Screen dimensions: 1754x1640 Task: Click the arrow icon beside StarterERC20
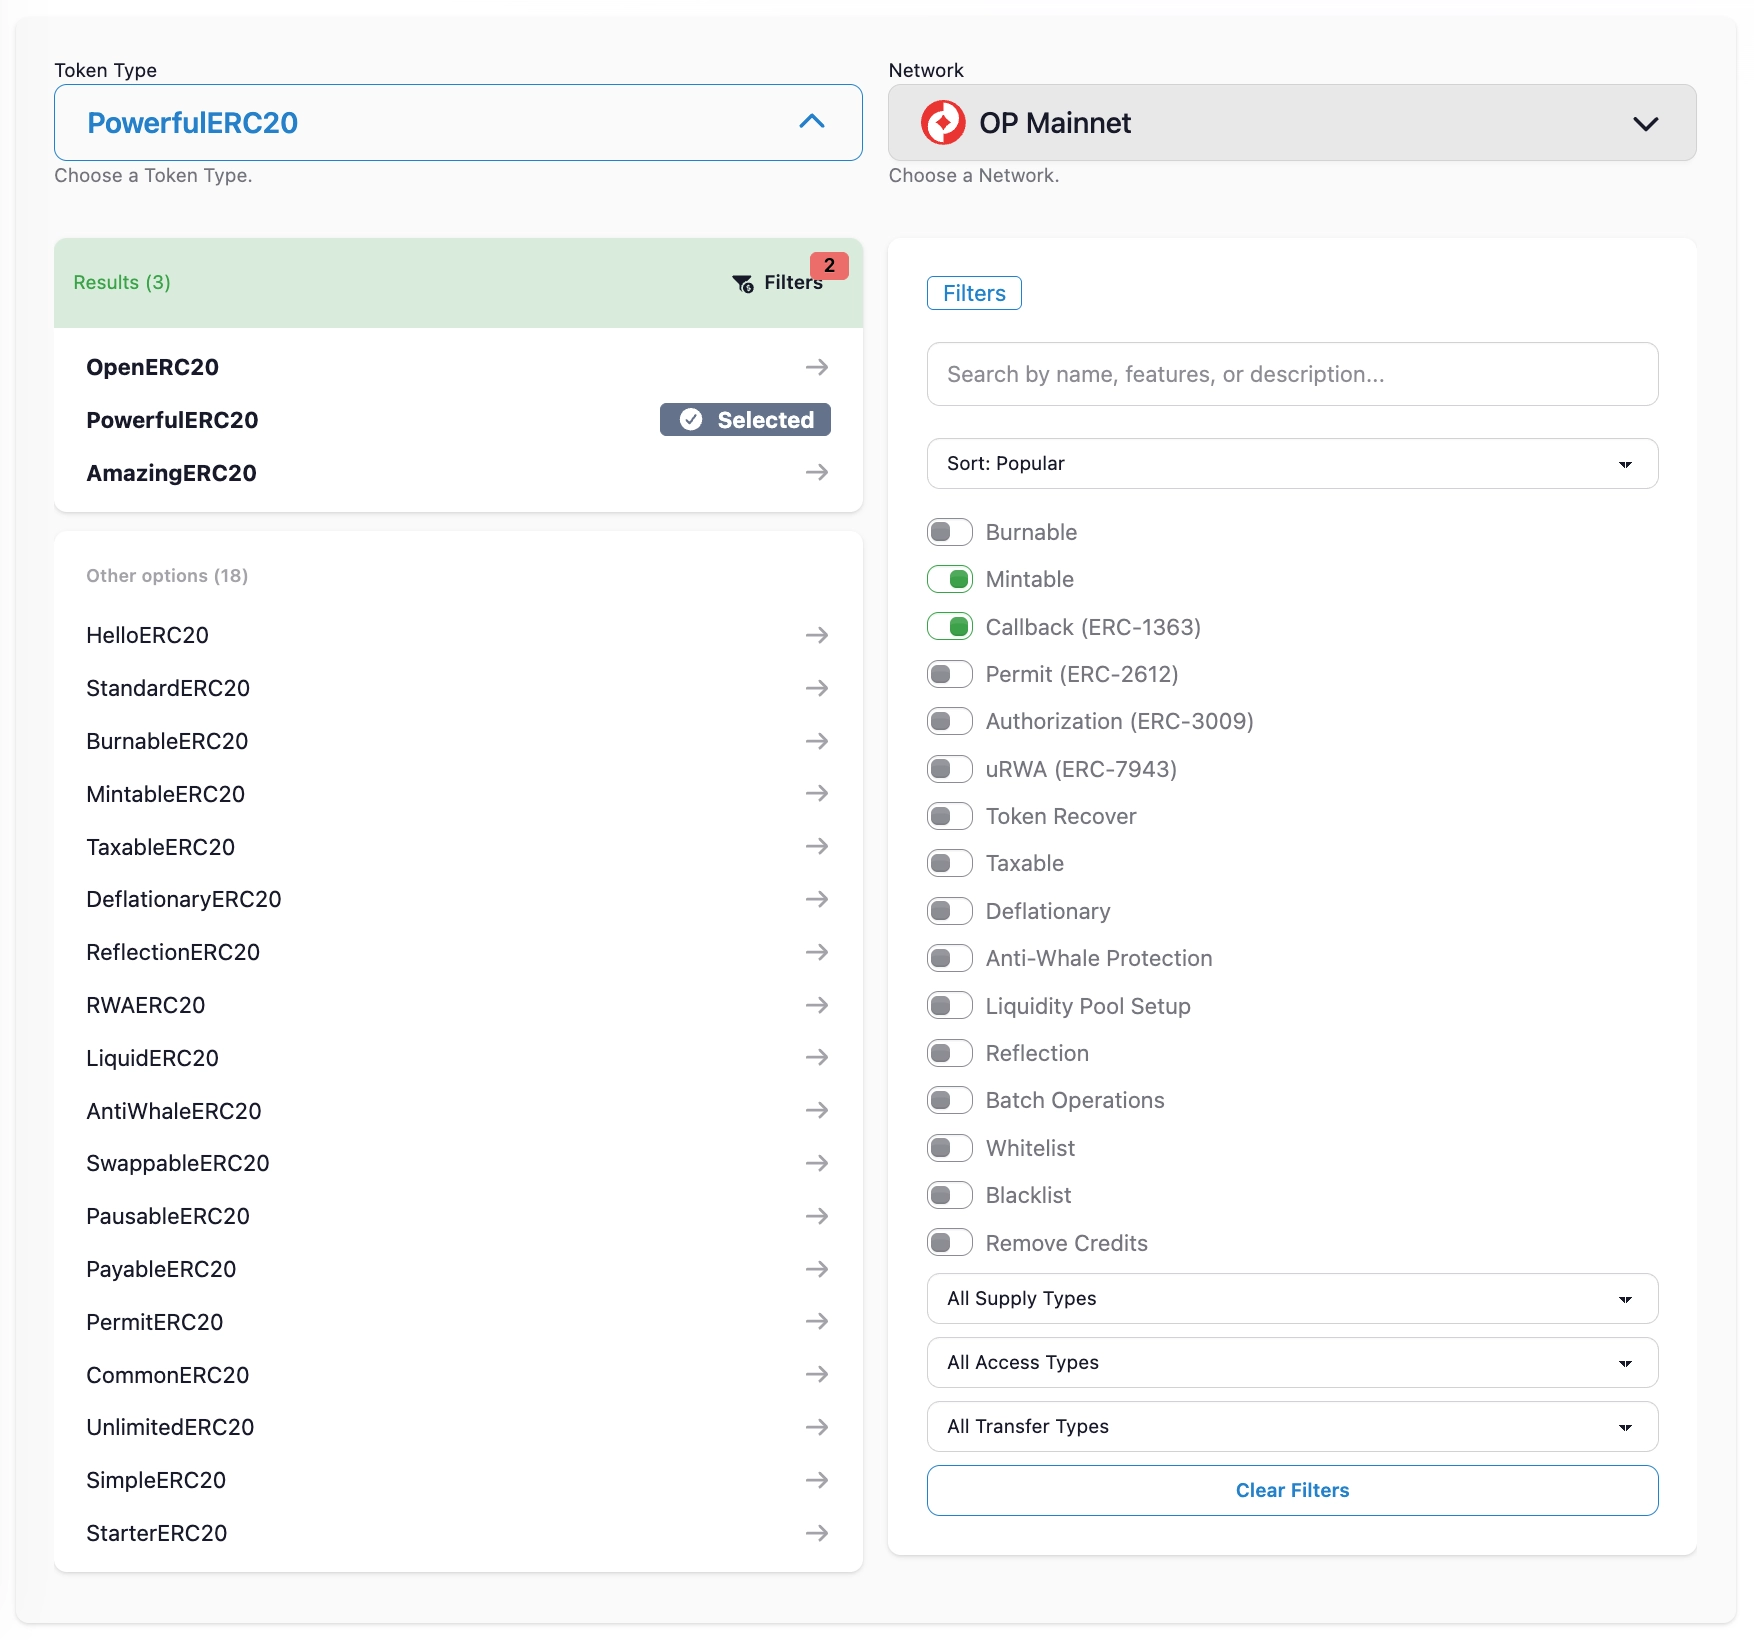pos(817,1533)
